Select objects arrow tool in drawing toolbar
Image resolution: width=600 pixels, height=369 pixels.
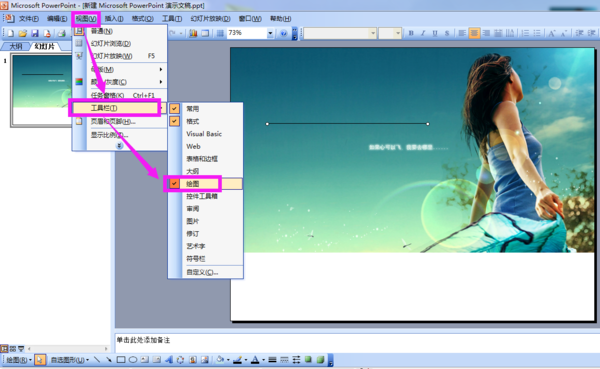tap(40, 359)
